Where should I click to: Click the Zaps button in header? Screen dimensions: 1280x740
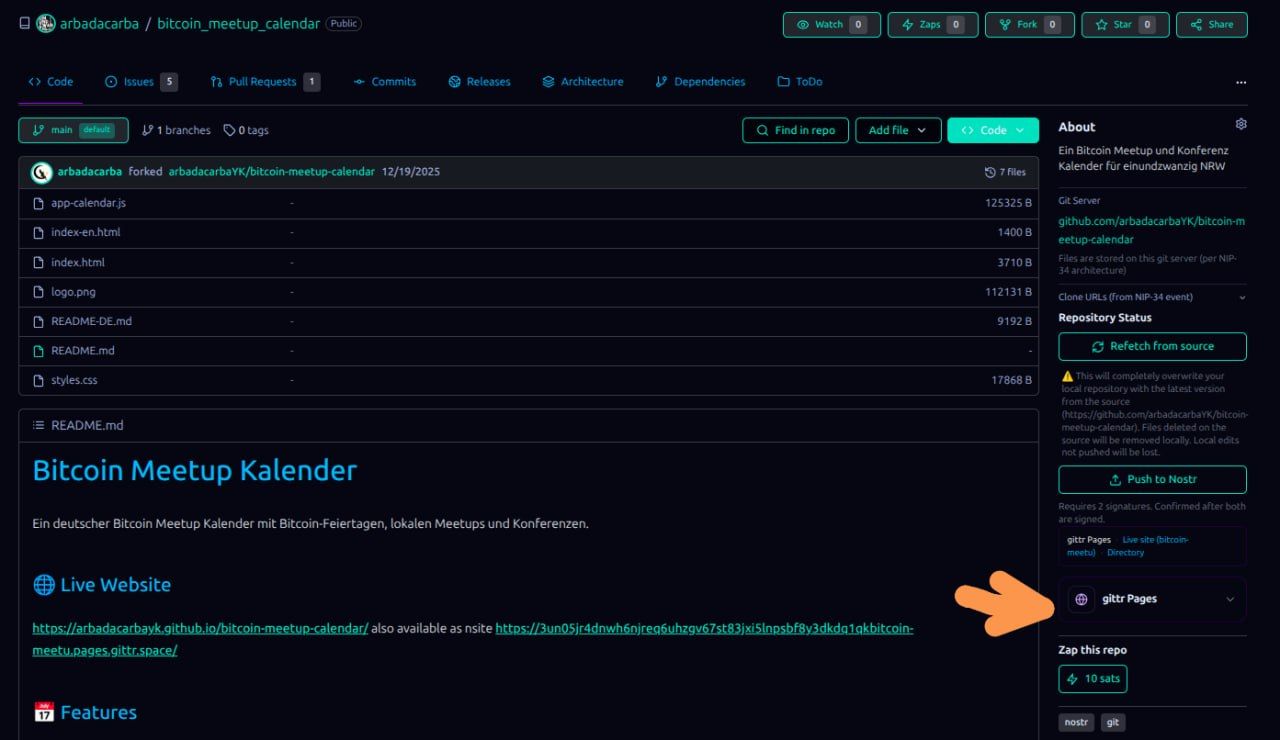pyautogui.click(x=933, y=25)
